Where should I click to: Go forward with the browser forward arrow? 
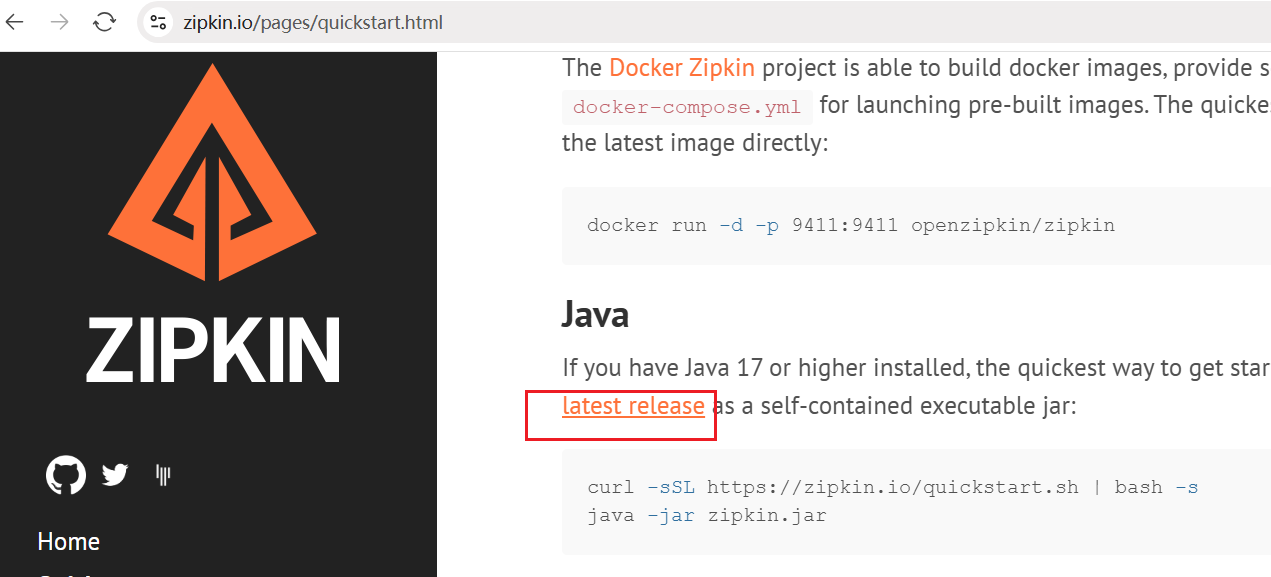point(60,22)
